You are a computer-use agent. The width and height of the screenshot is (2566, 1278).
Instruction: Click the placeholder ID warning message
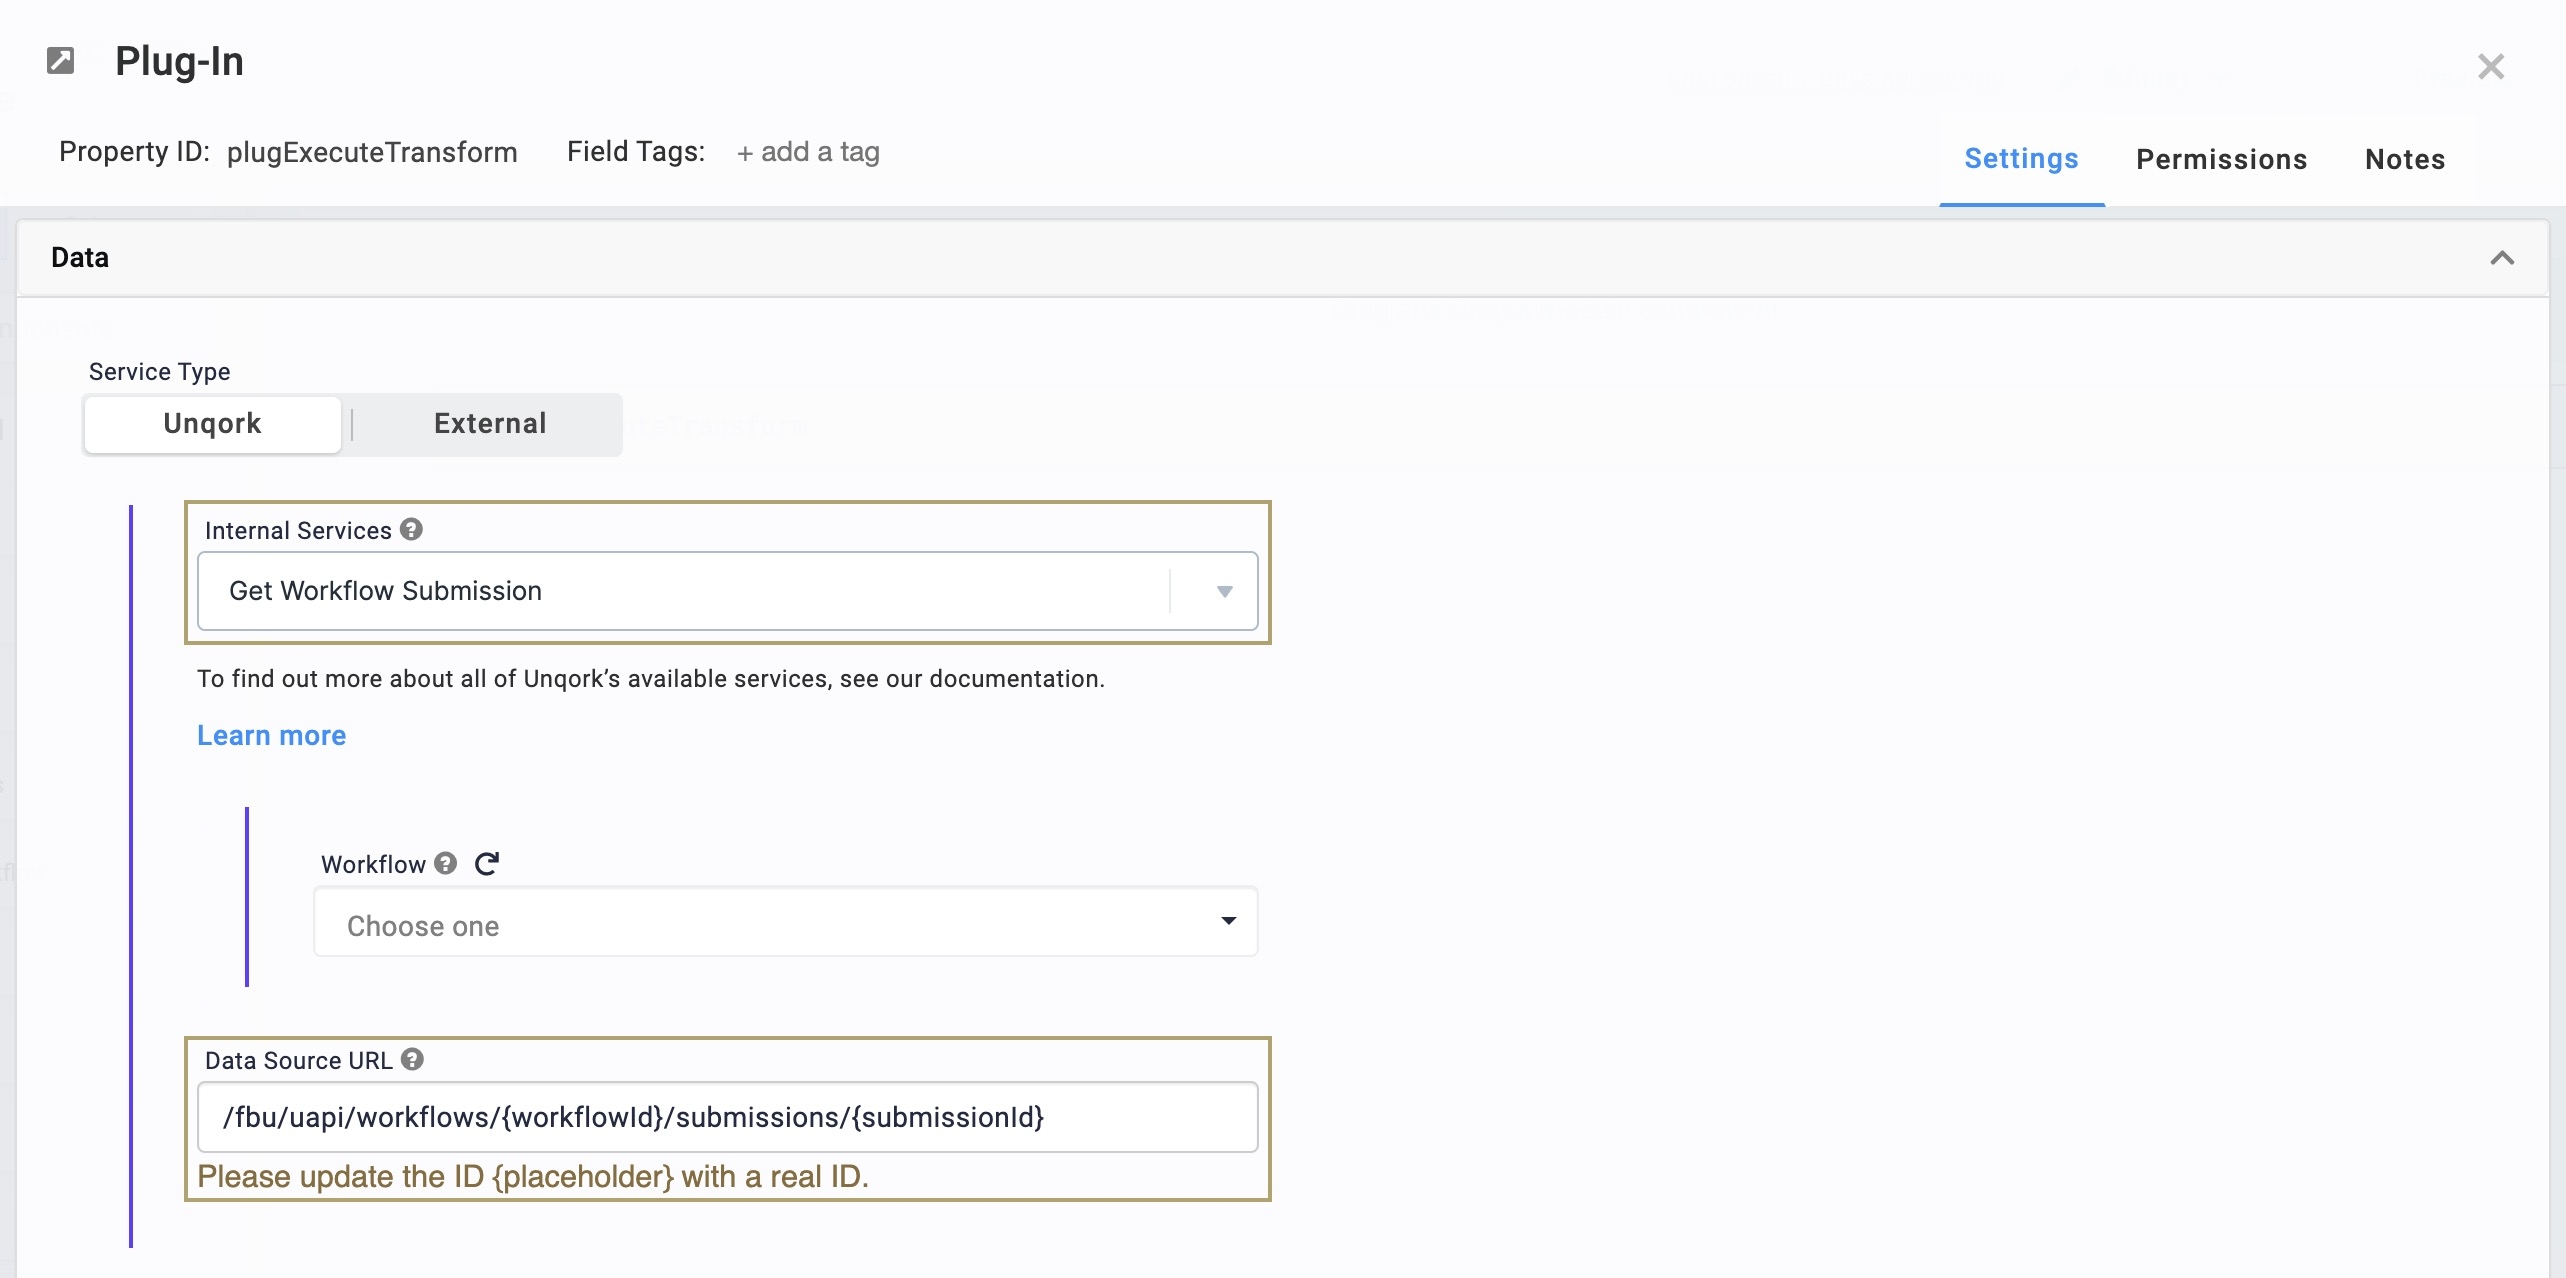pos(533,1177)
